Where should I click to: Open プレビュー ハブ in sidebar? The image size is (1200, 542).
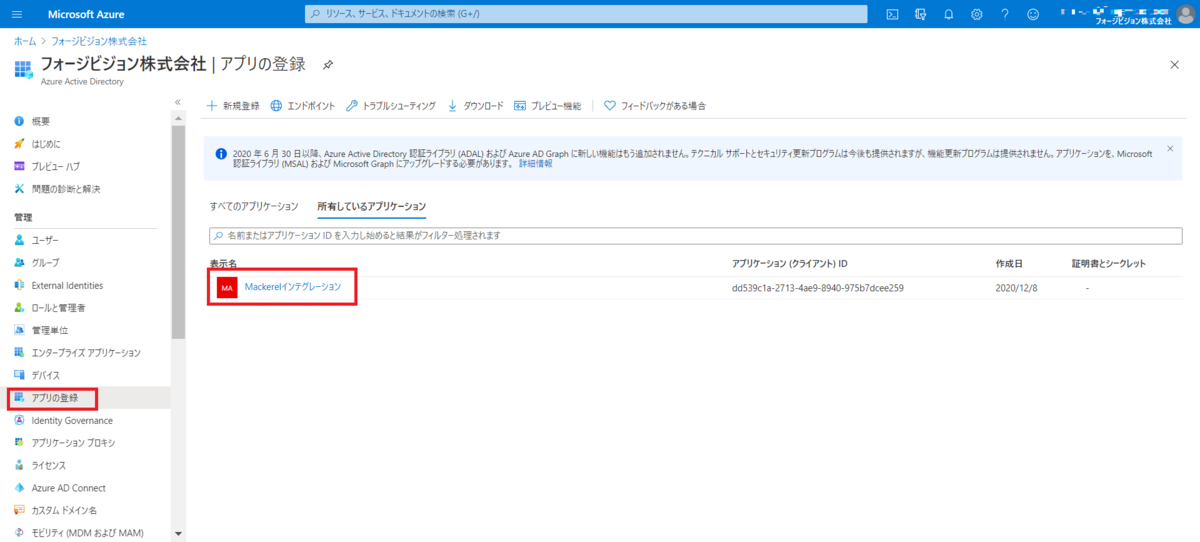pos(56,166)
